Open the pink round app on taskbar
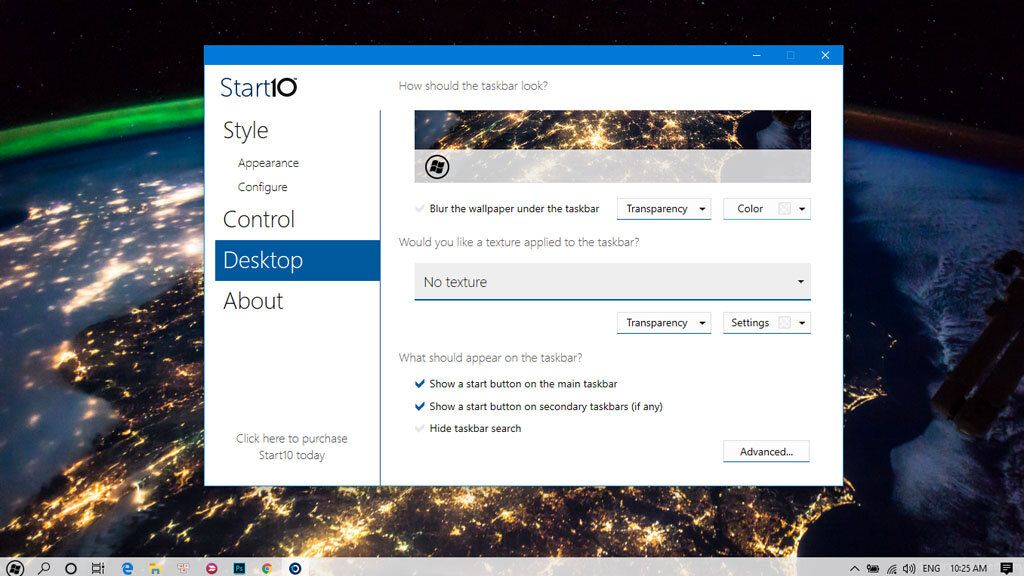 [212, 568]
